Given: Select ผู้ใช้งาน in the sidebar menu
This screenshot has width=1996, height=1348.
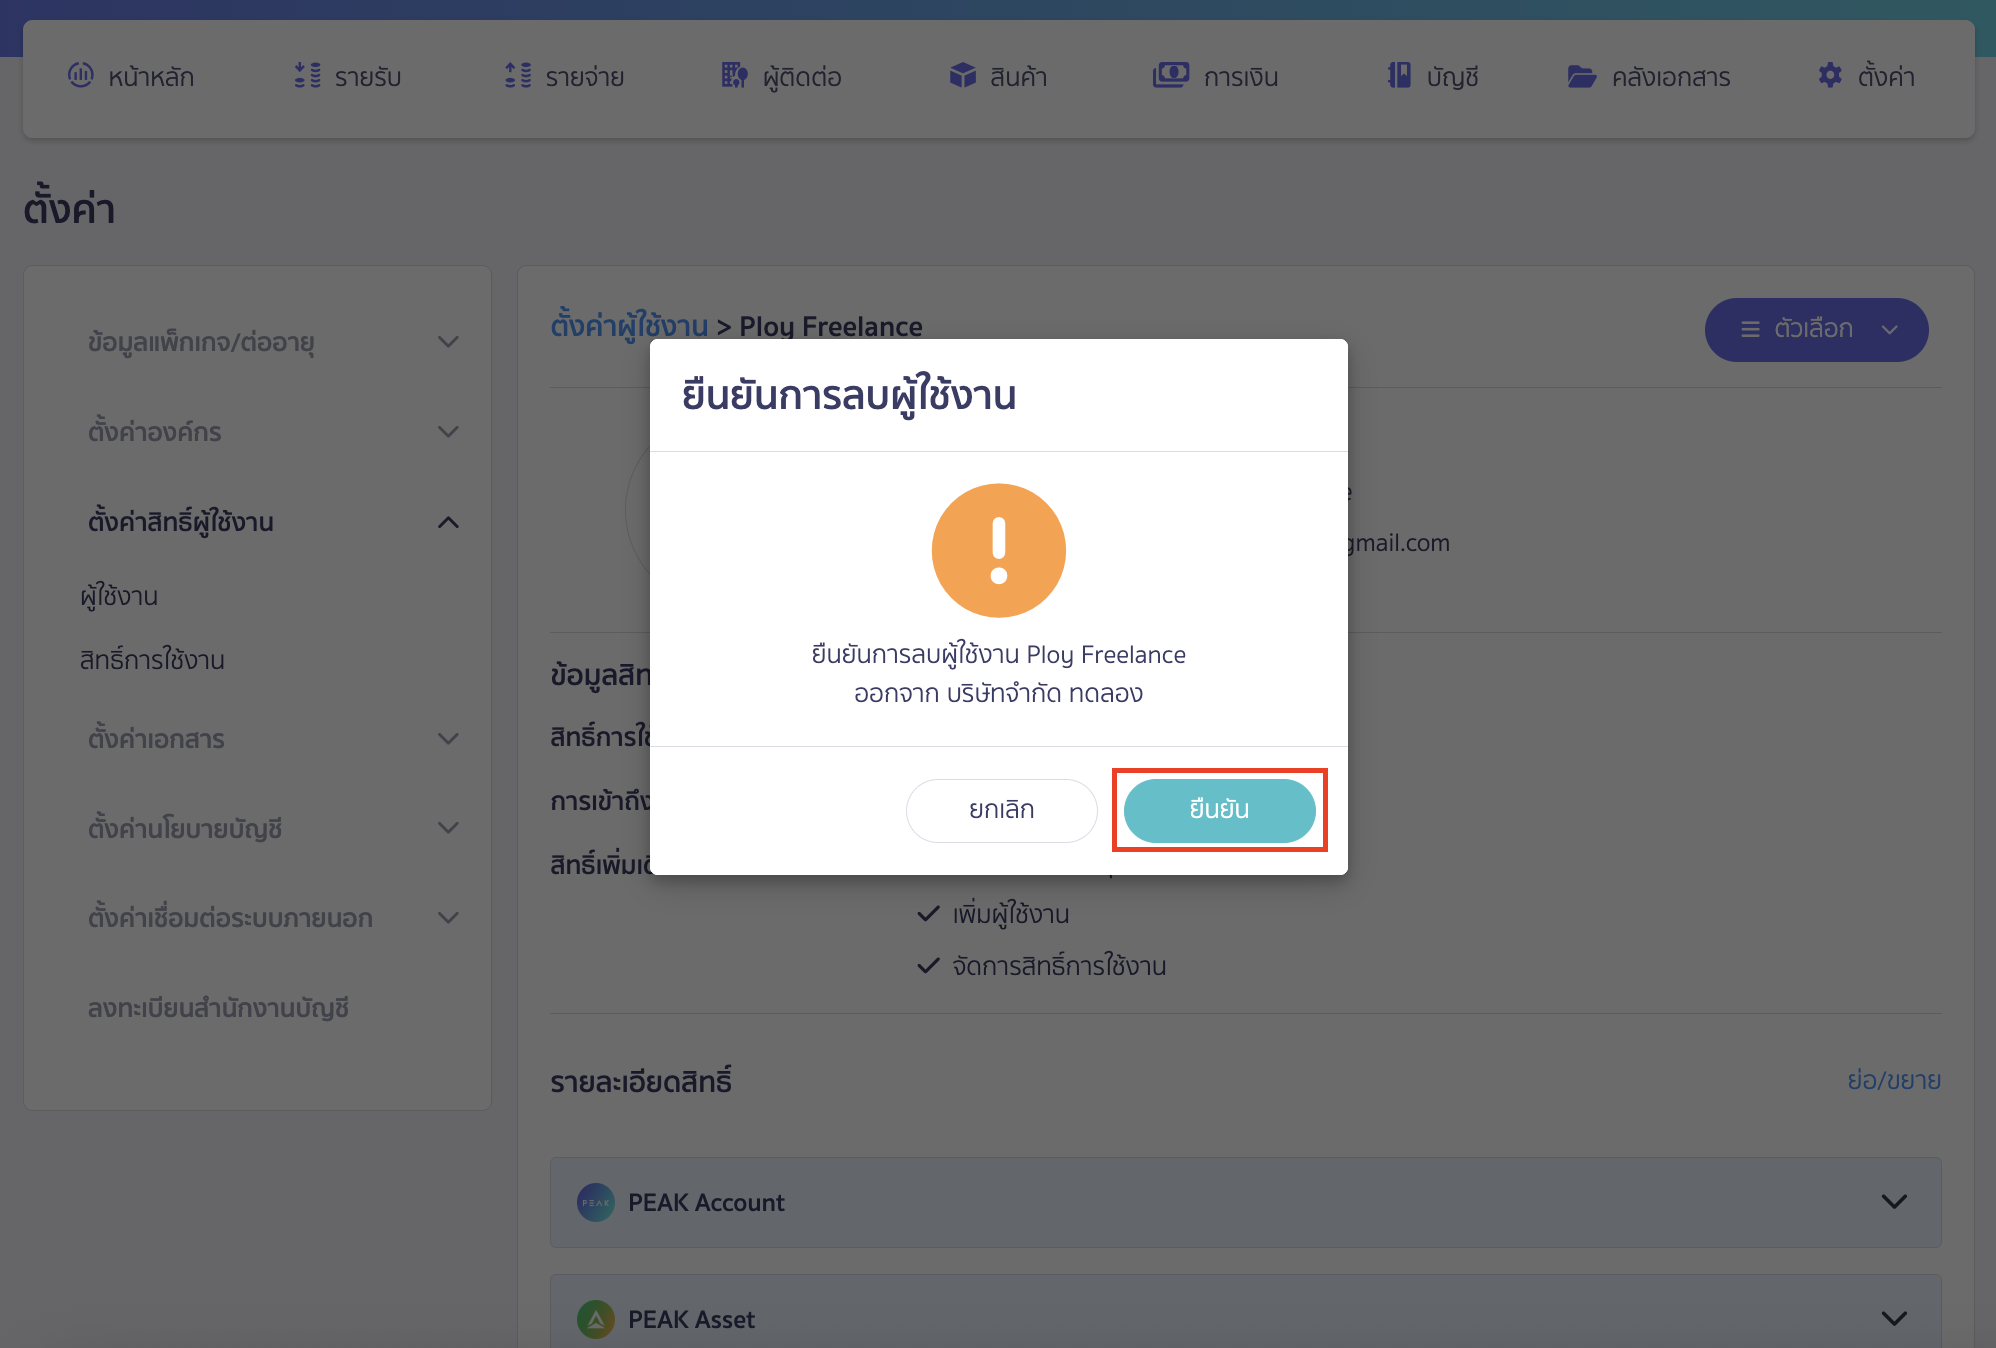Looking at the screenshot, I should pos(119,595).
